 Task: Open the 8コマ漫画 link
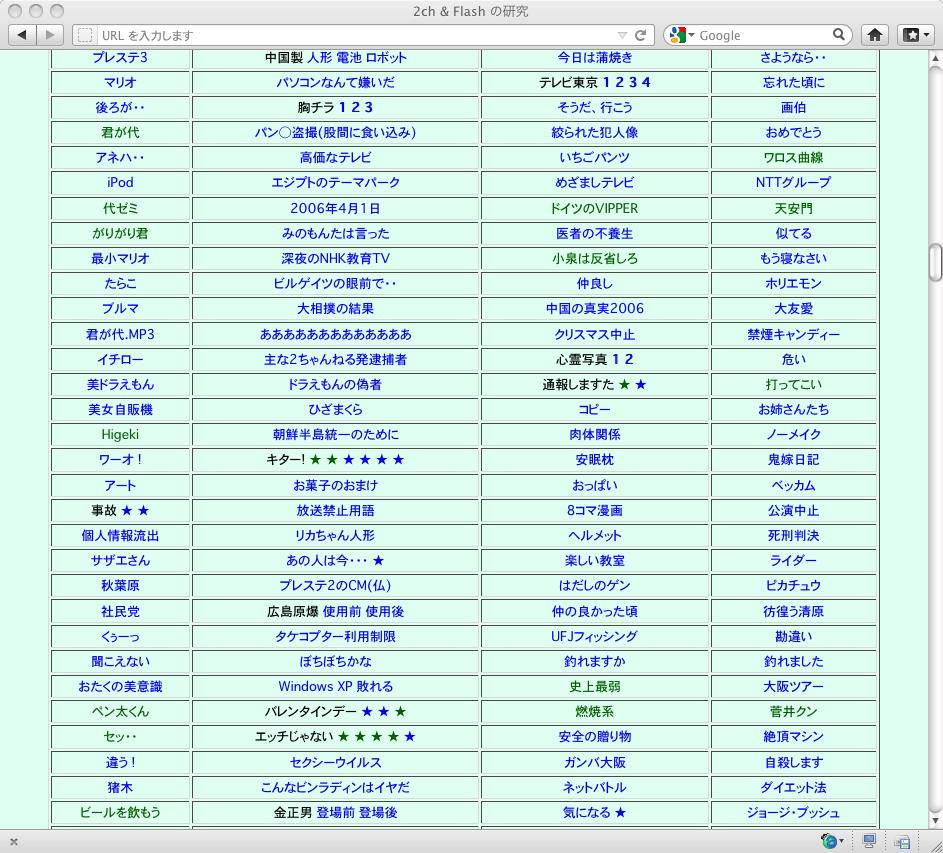[594, 511]
